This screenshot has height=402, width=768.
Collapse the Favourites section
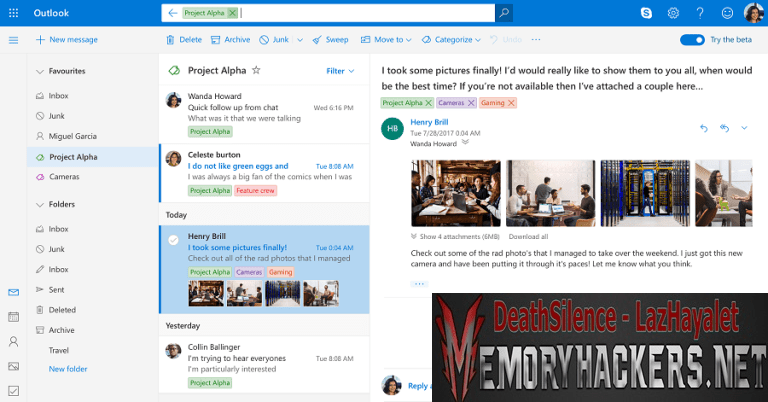click(x=40, y=71)
